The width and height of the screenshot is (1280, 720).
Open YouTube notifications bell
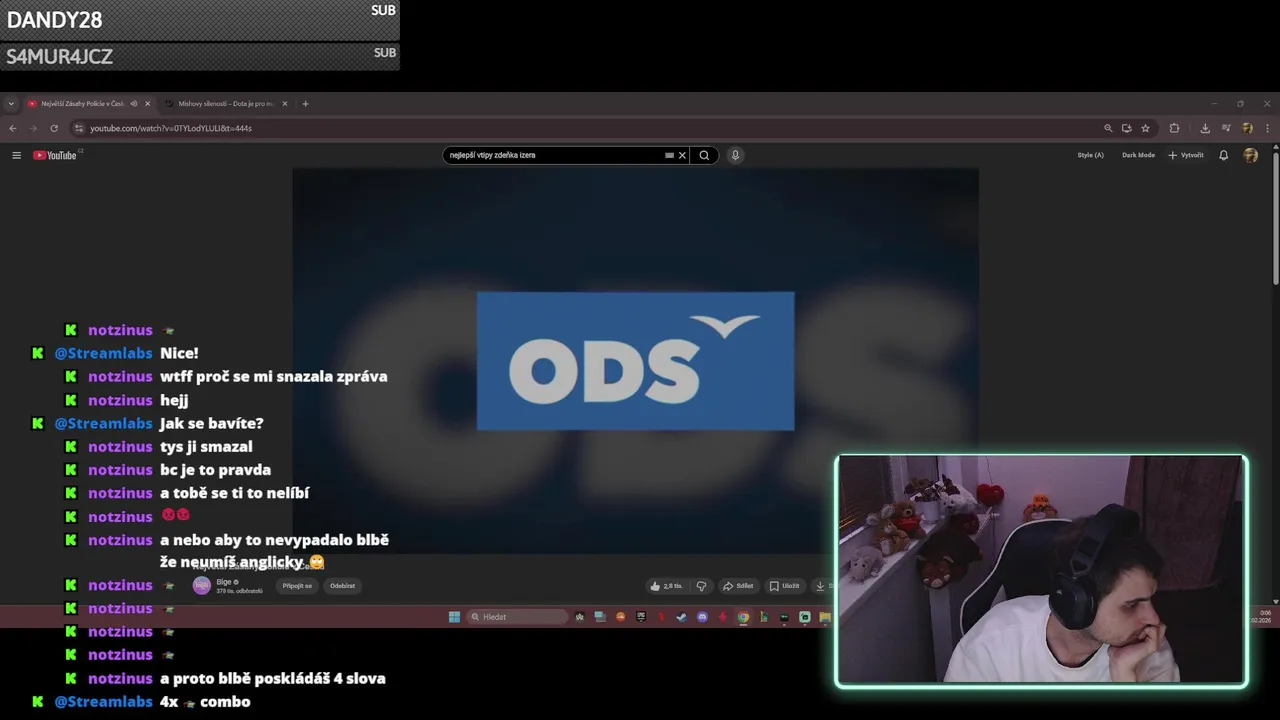point(1223,155)
